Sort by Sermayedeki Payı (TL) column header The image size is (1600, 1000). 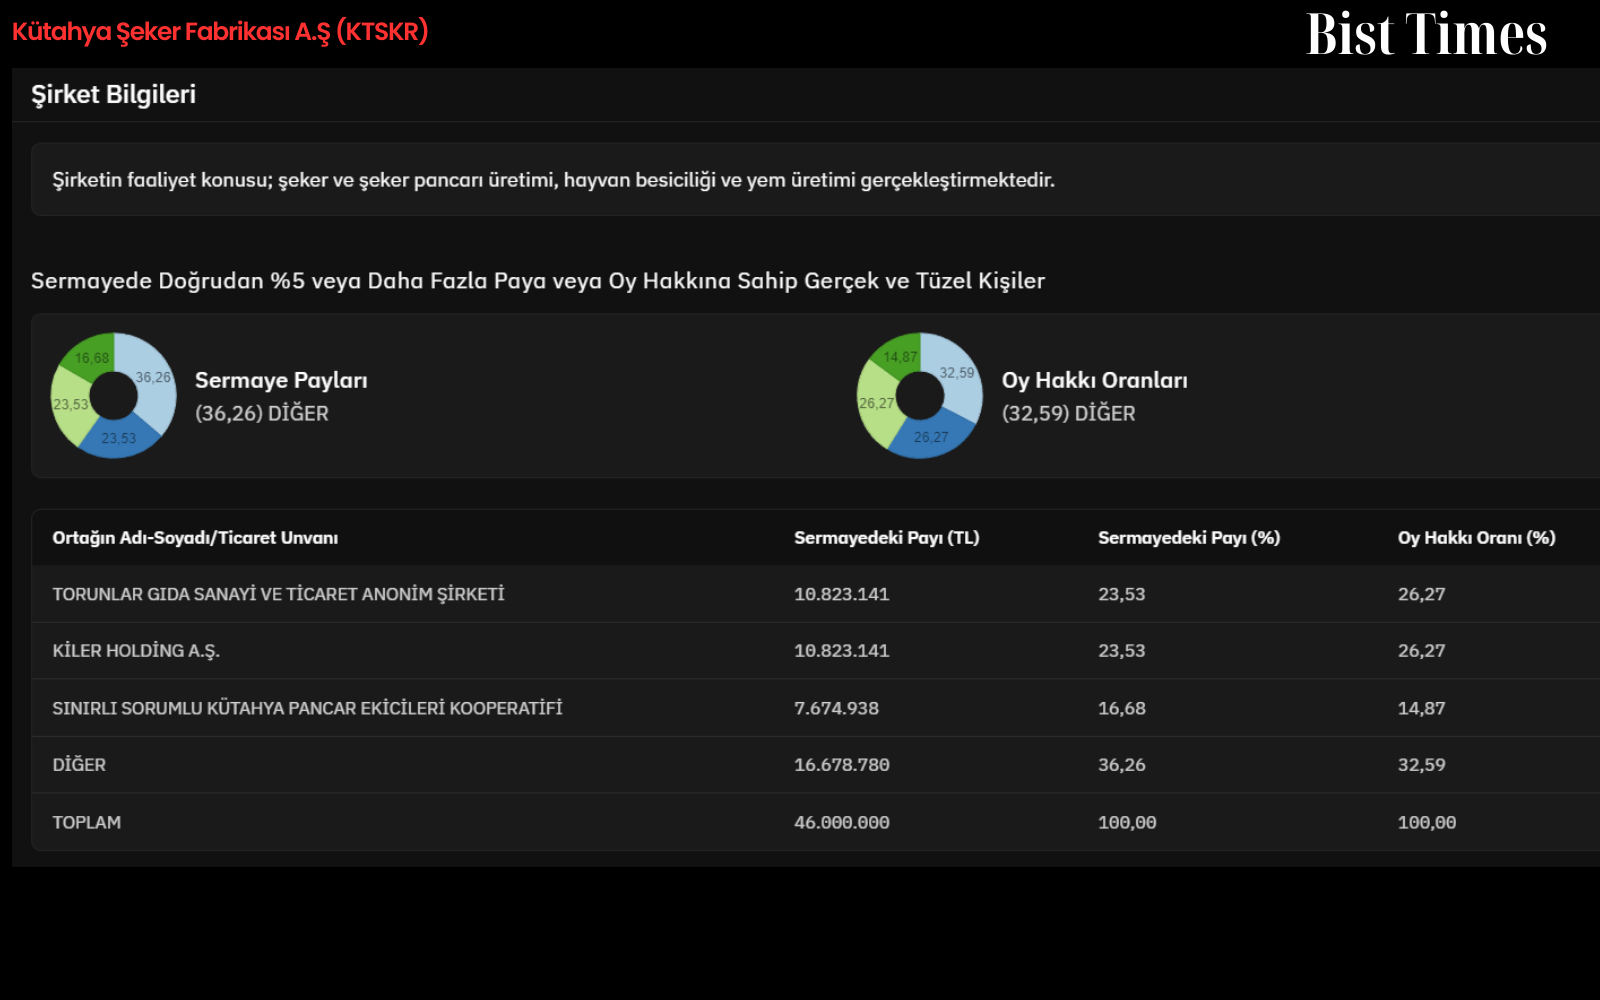[x=886, y=538]
